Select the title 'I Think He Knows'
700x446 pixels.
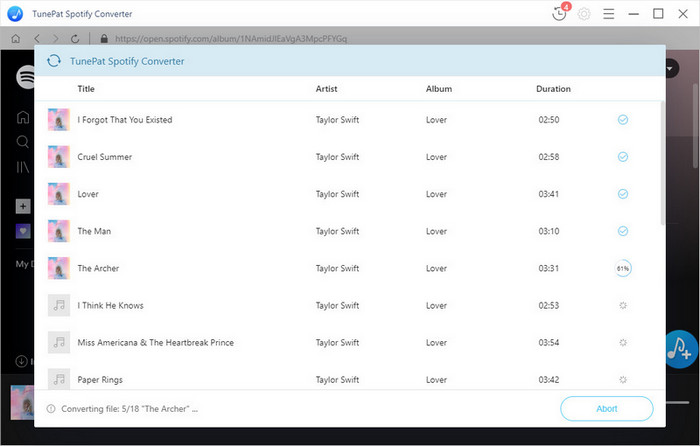(x=110, y=305)
